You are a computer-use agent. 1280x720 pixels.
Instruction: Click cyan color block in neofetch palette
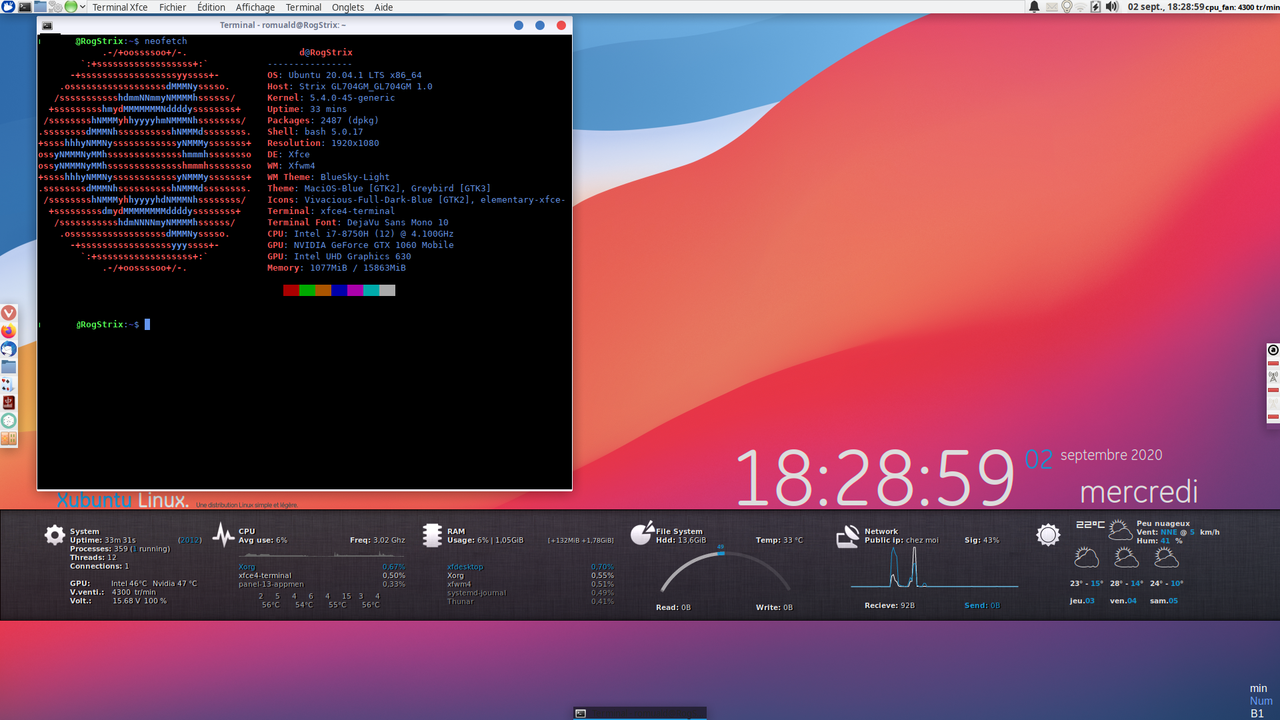click(371, 290)
